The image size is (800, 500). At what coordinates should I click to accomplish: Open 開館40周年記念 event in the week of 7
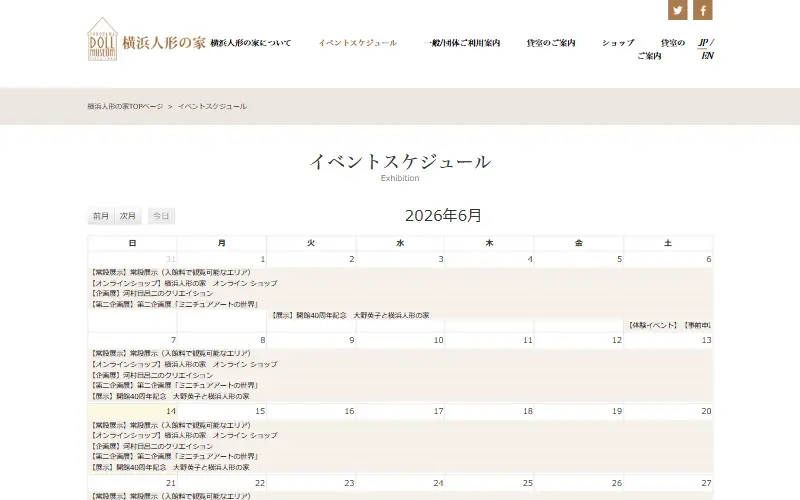click(x=400, y=396)
